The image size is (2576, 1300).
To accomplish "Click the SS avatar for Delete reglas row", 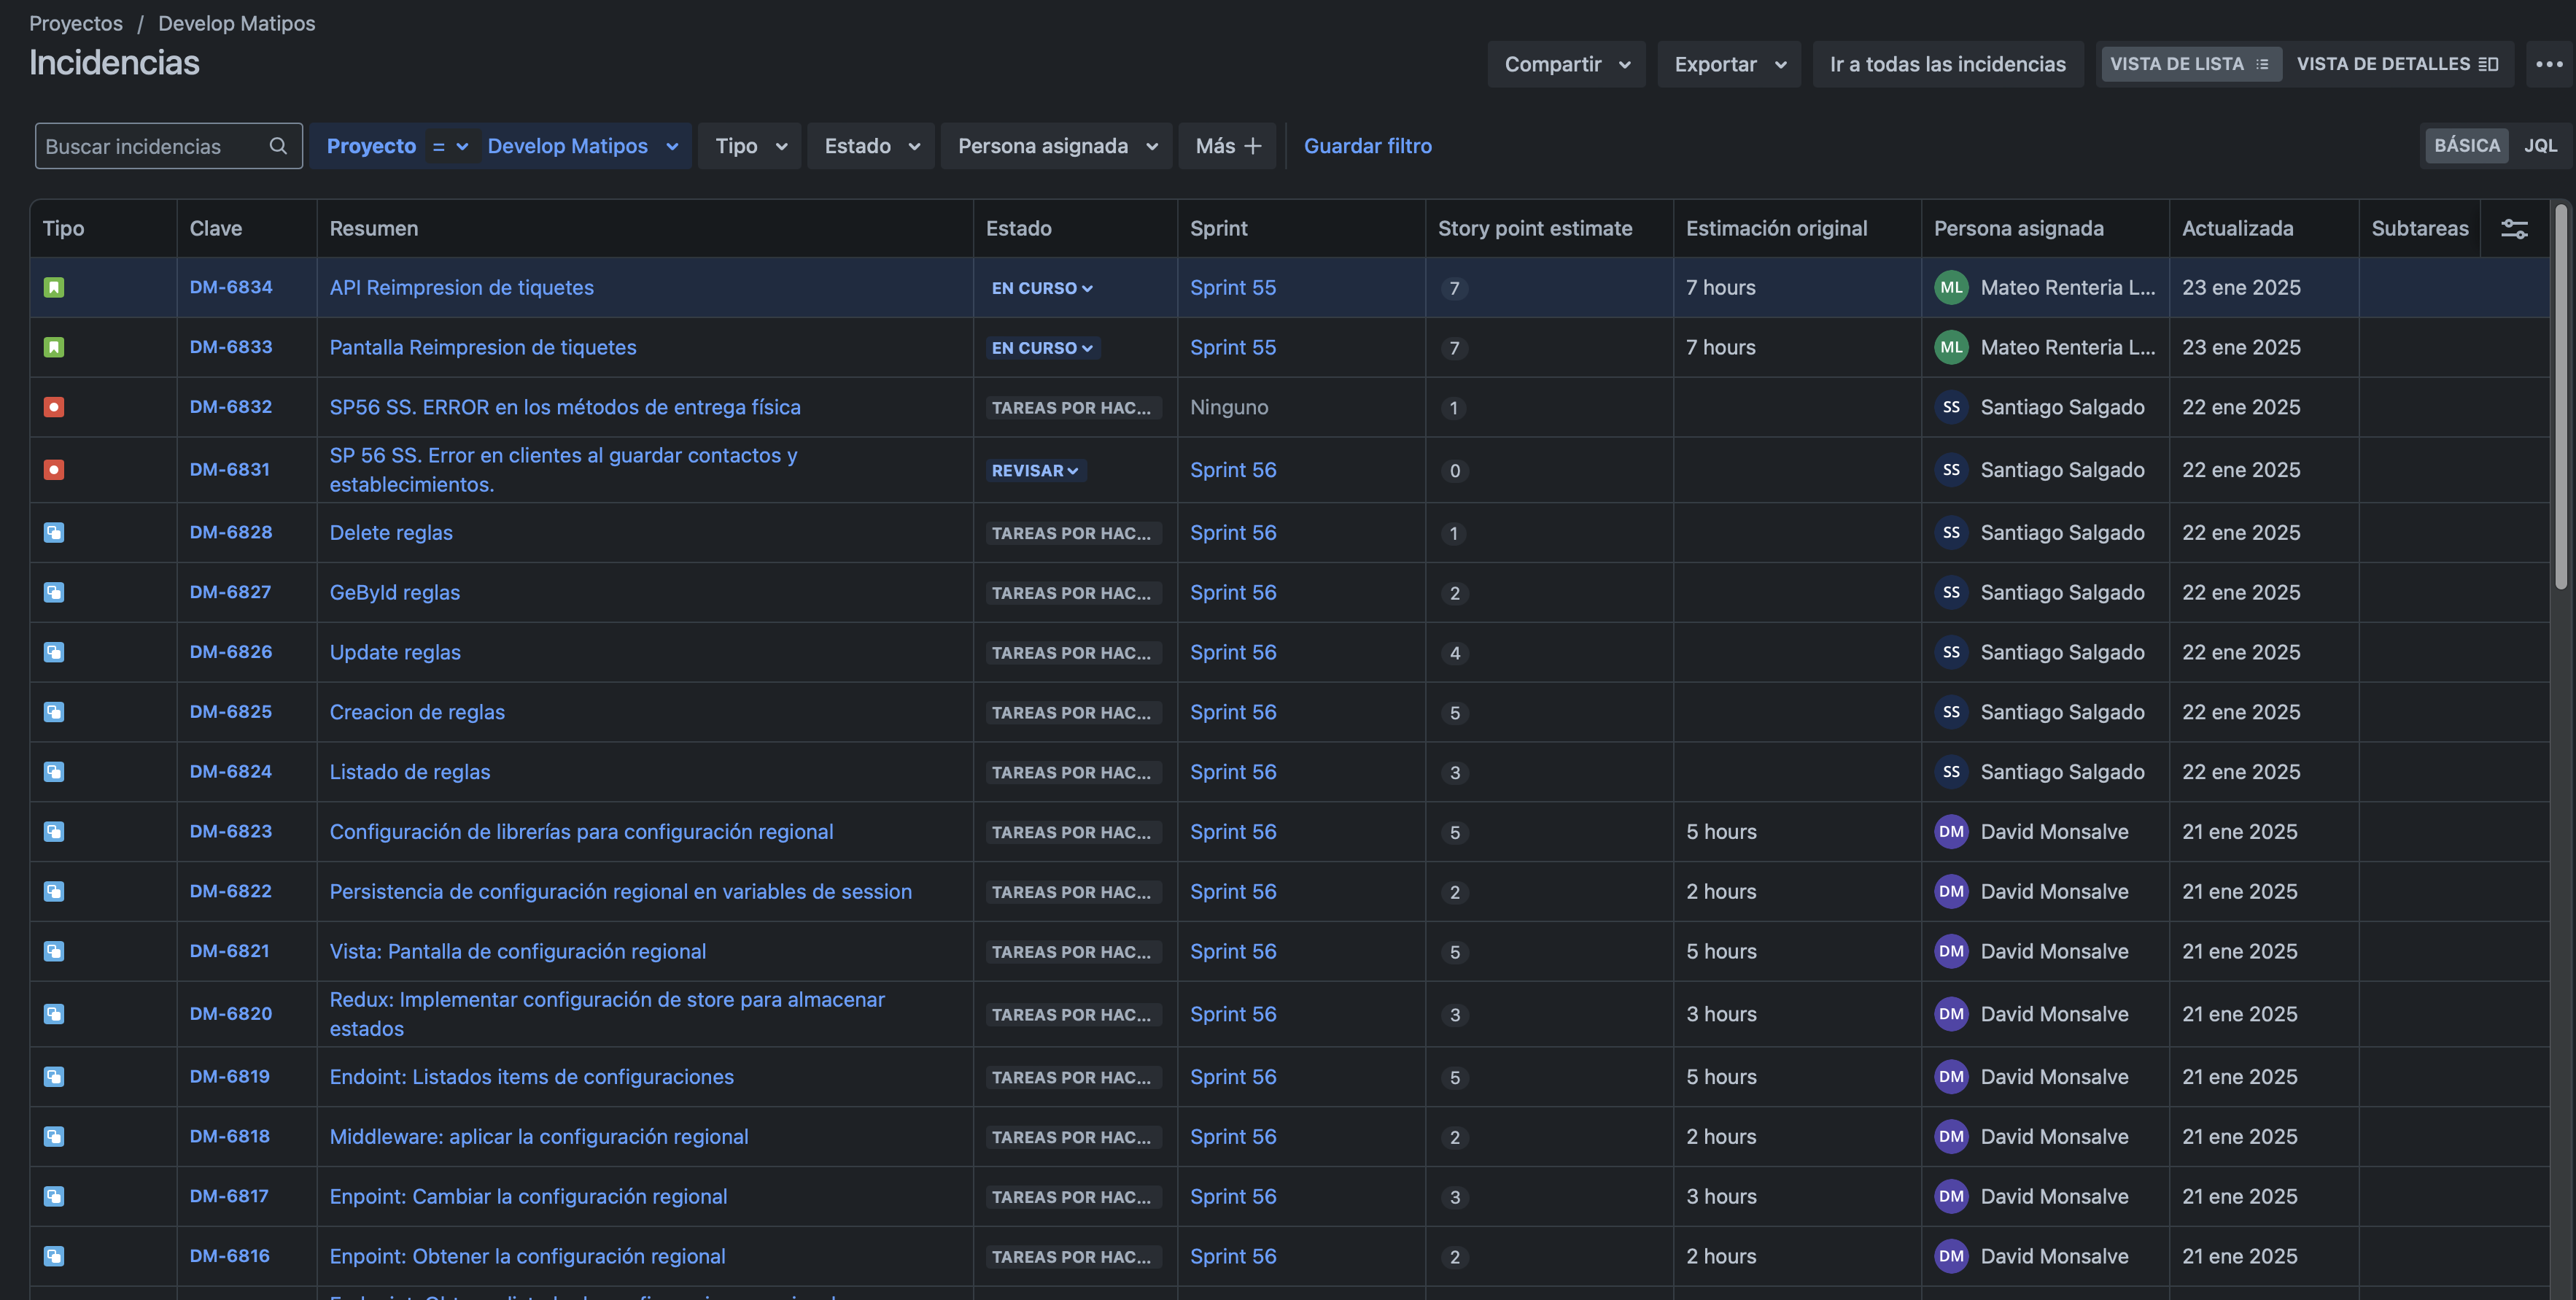I will pyautogui.click(x=1951, y=533).
